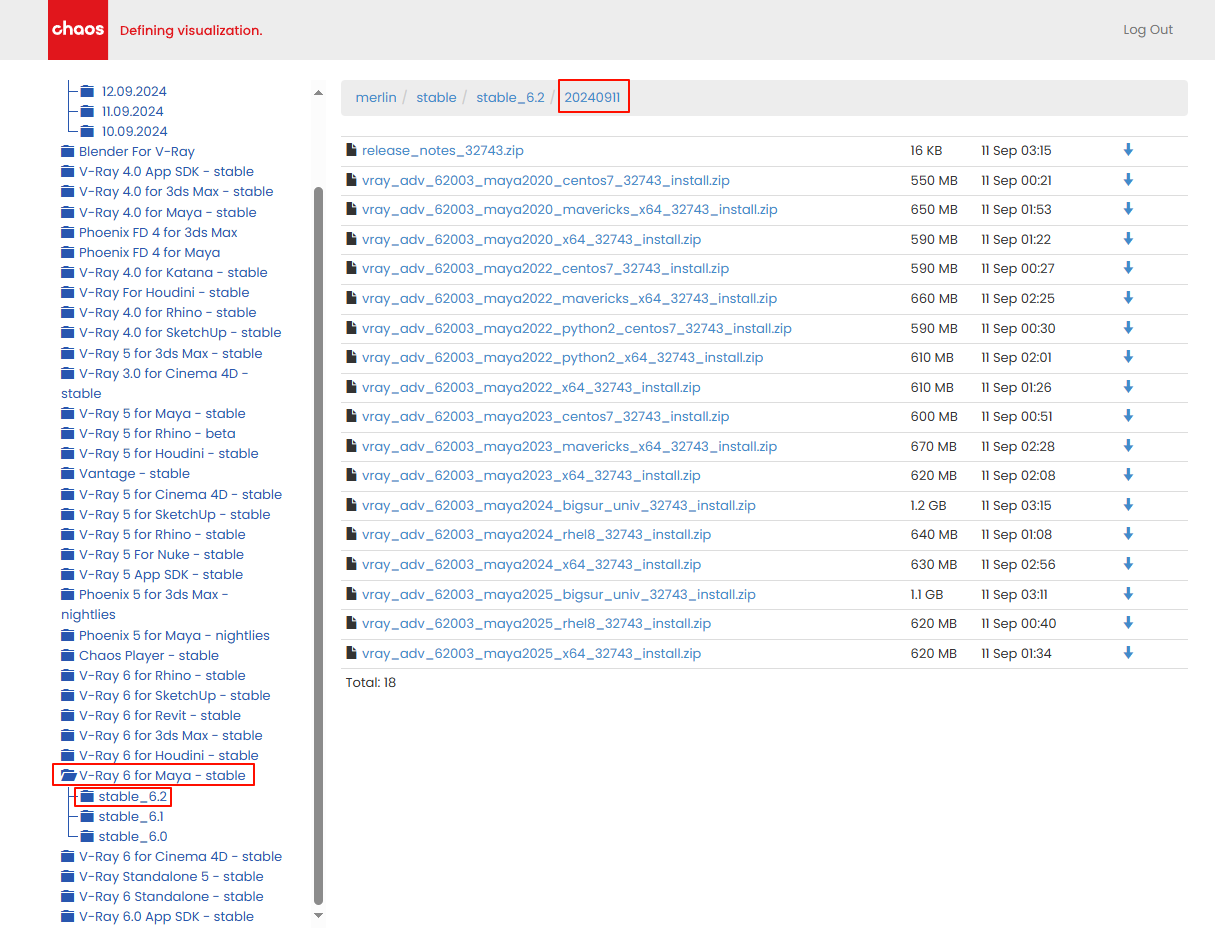Expand stable_6.1 folder in tree
The width and height of the screenshot is (1215, 928).
(x=131, y=817)
